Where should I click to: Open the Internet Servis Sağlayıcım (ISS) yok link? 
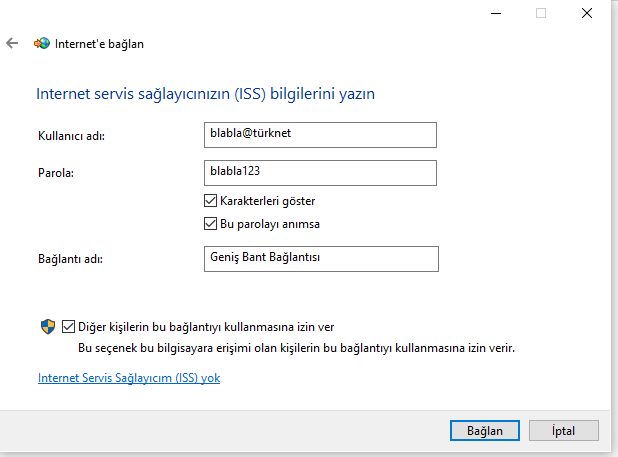[129, 378]
